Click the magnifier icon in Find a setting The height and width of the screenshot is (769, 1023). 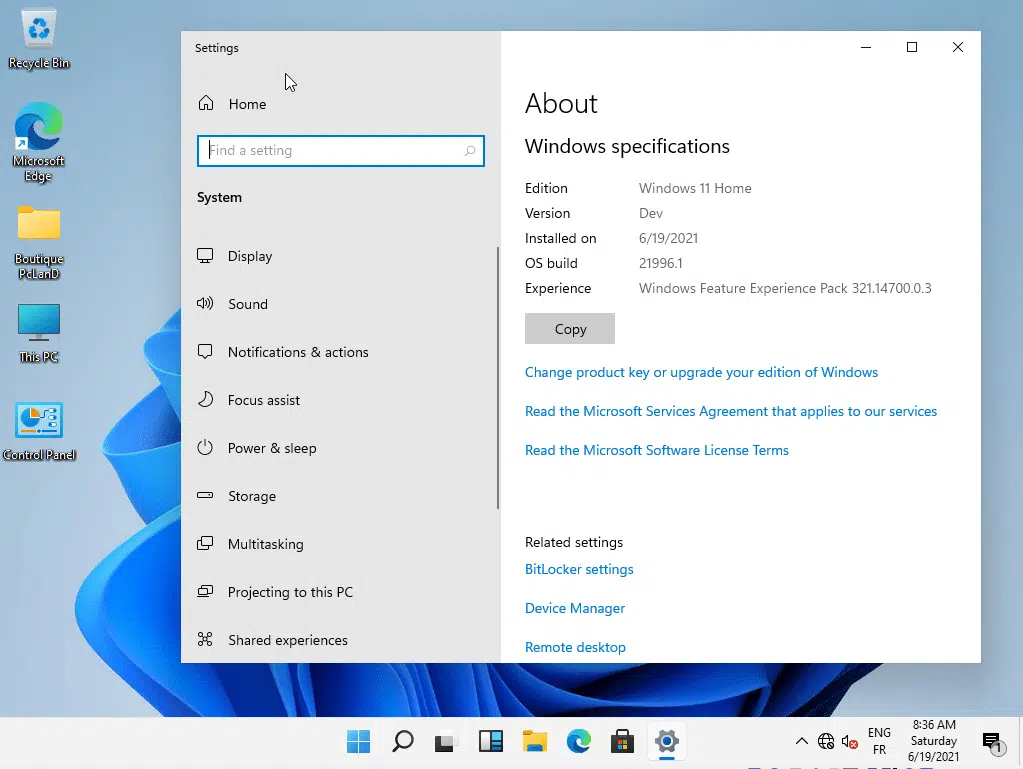point(470,151)
